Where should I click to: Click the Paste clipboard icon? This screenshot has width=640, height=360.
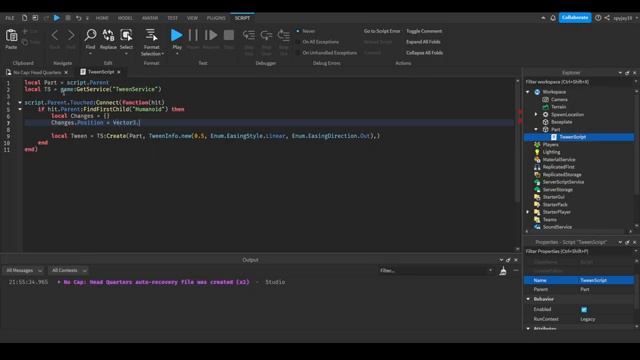(11, 36)
